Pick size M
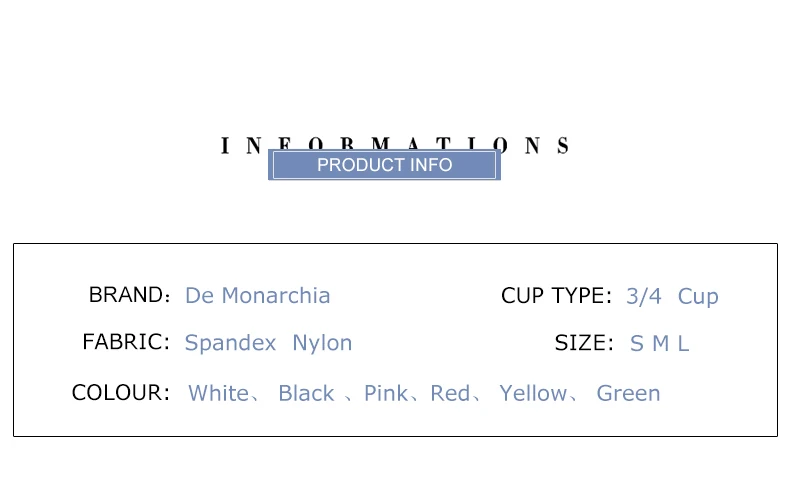This screenshot has width=790, height=496. coord(661,344)
